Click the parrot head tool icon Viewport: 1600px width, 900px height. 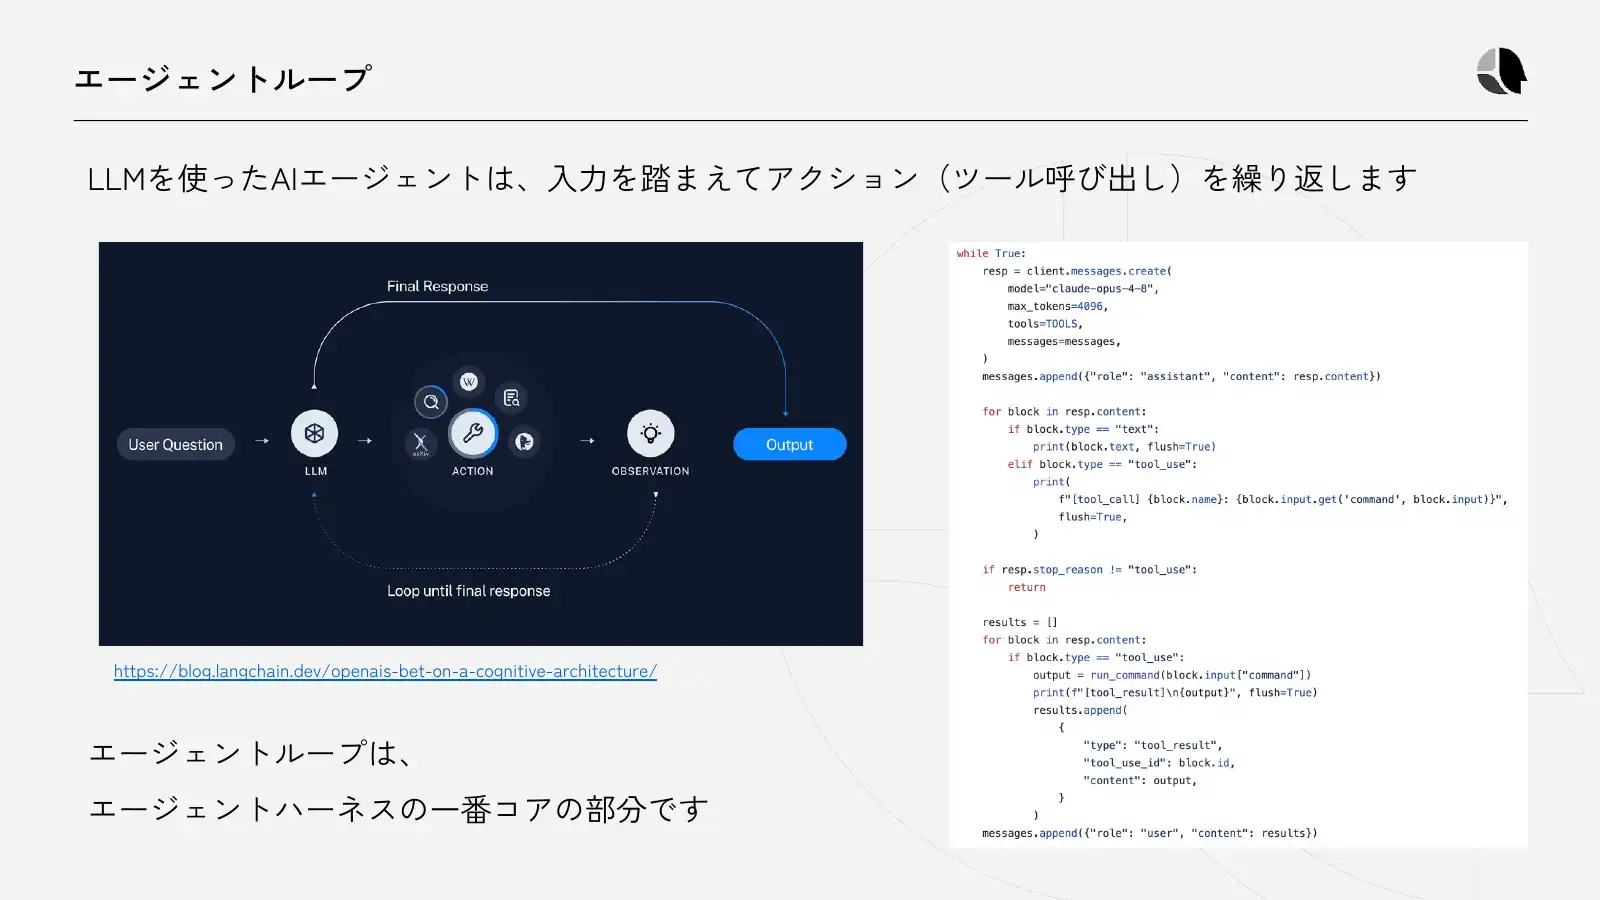pos(524,442)
